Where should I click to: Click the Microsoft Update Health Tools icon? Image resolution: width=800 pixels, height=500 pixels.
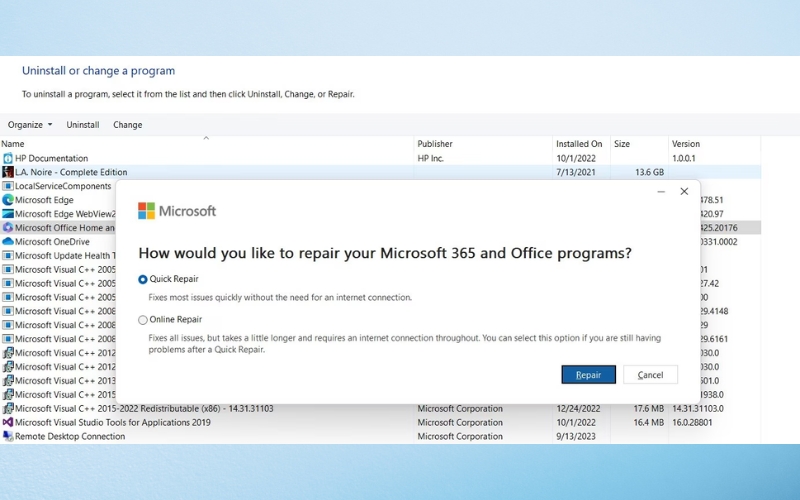coord(8,256)
